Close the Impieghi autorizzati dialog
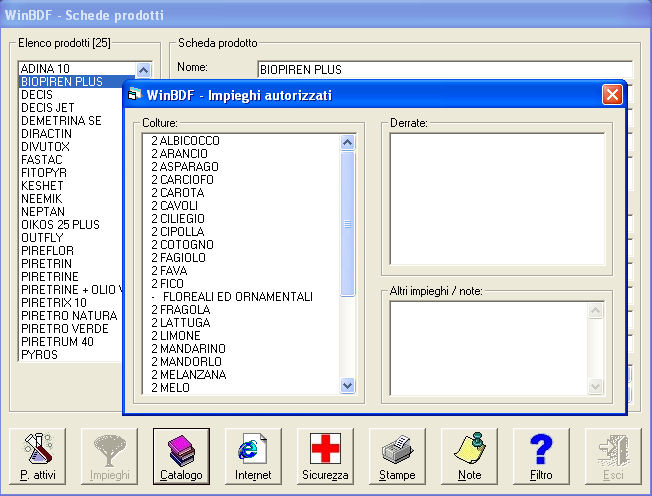652x496 pixels. tap(612, 95)
